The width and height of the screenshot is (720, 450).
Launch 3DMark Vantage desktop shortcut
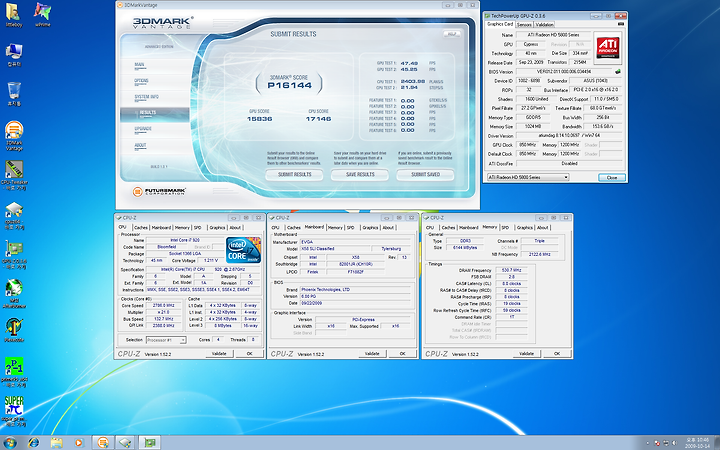click(x=14, y=136)
